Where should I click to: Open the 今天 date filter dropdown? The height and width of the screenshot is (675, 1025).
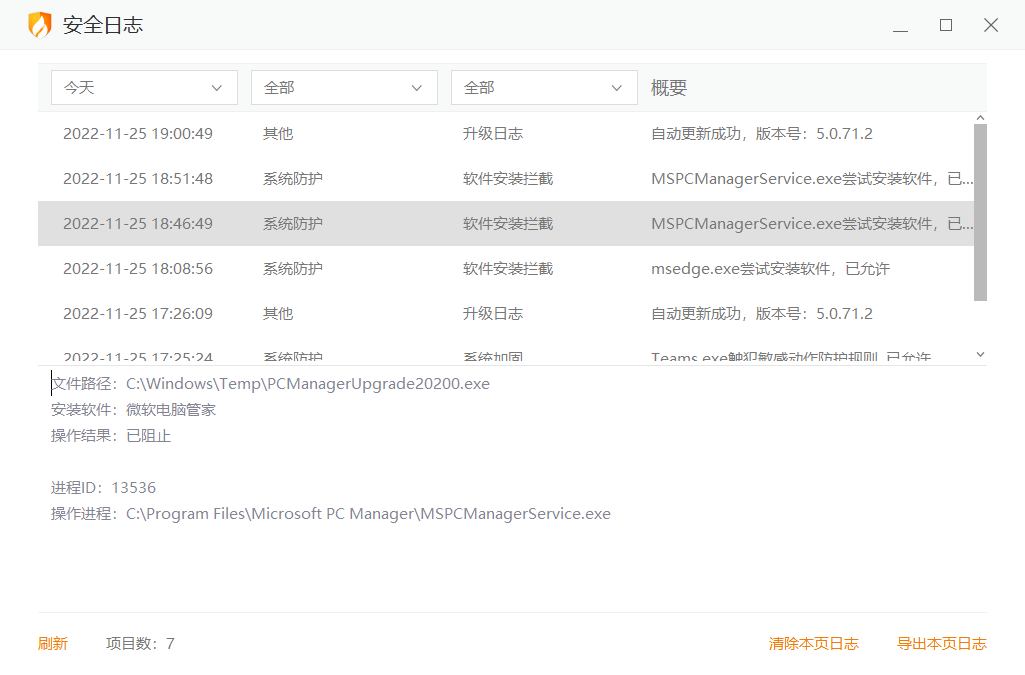(x=144, y=88)
